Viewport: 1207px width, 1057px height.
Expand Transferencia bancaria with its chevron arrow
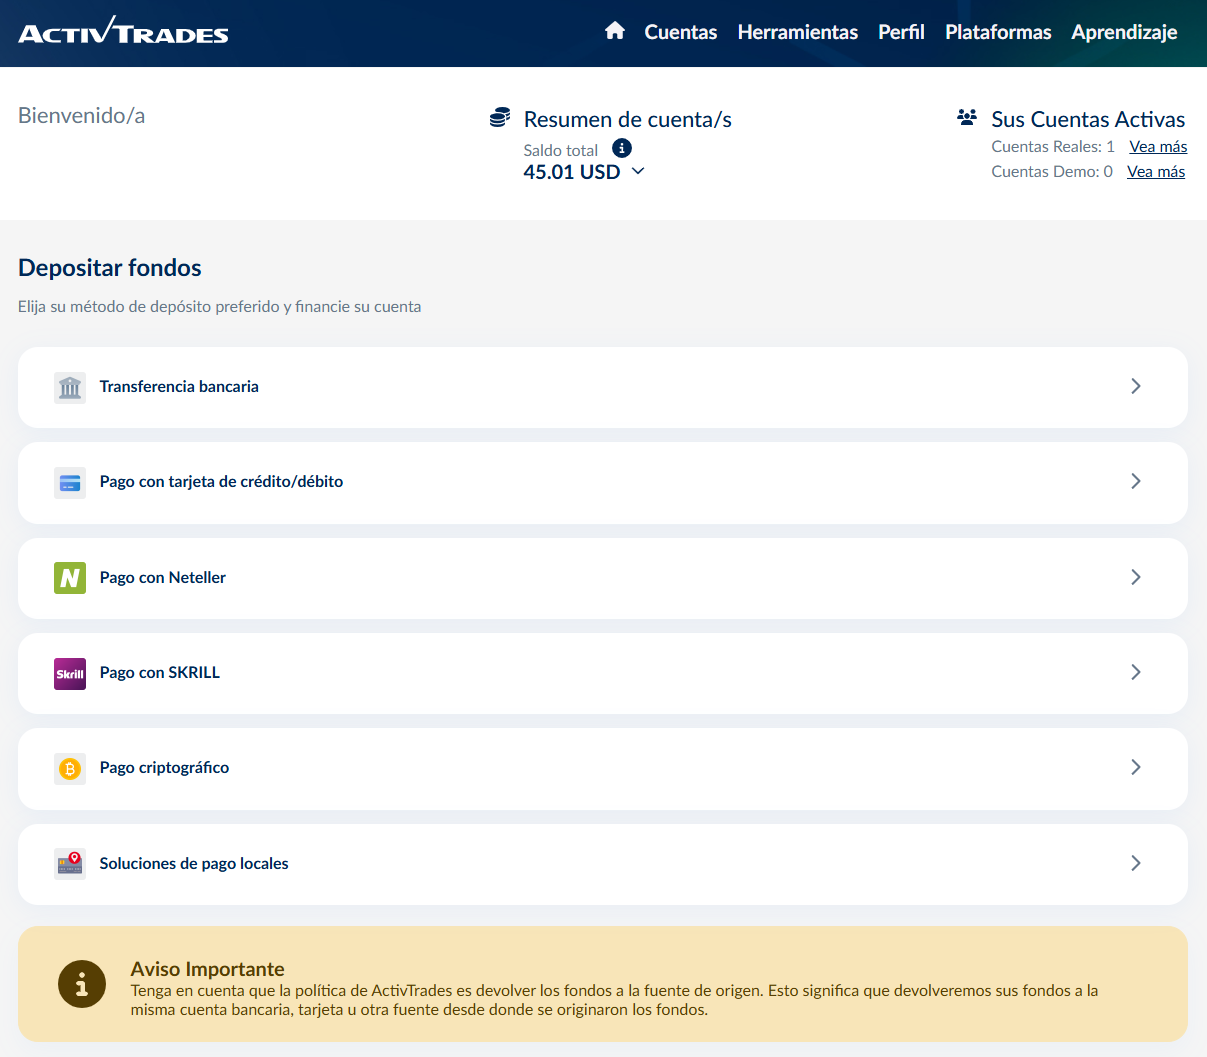[1135, 386]
